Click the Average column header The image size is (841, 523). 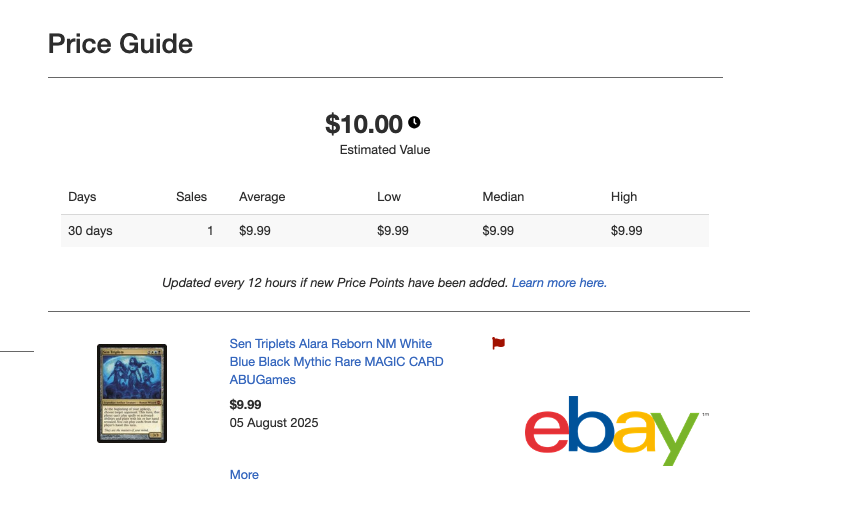point(262,197)
